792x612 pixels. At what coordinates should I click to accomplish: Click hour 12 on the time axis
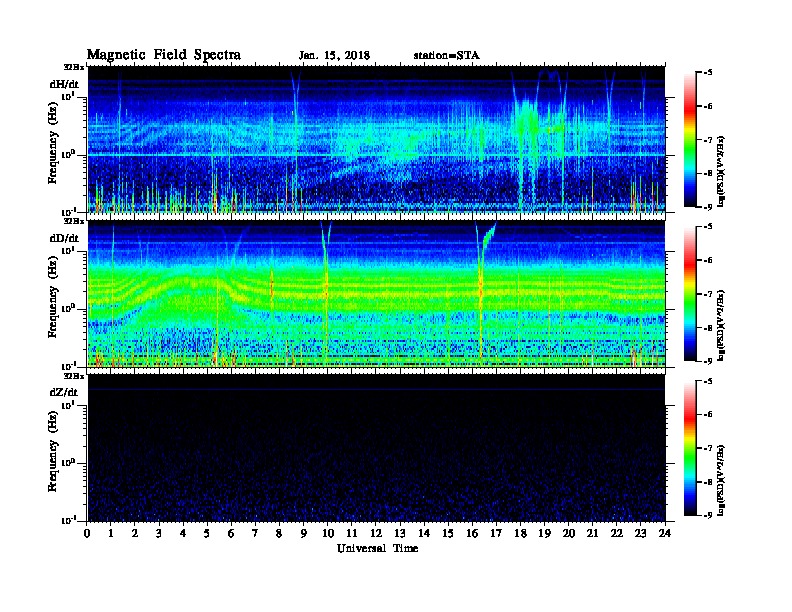376,533
